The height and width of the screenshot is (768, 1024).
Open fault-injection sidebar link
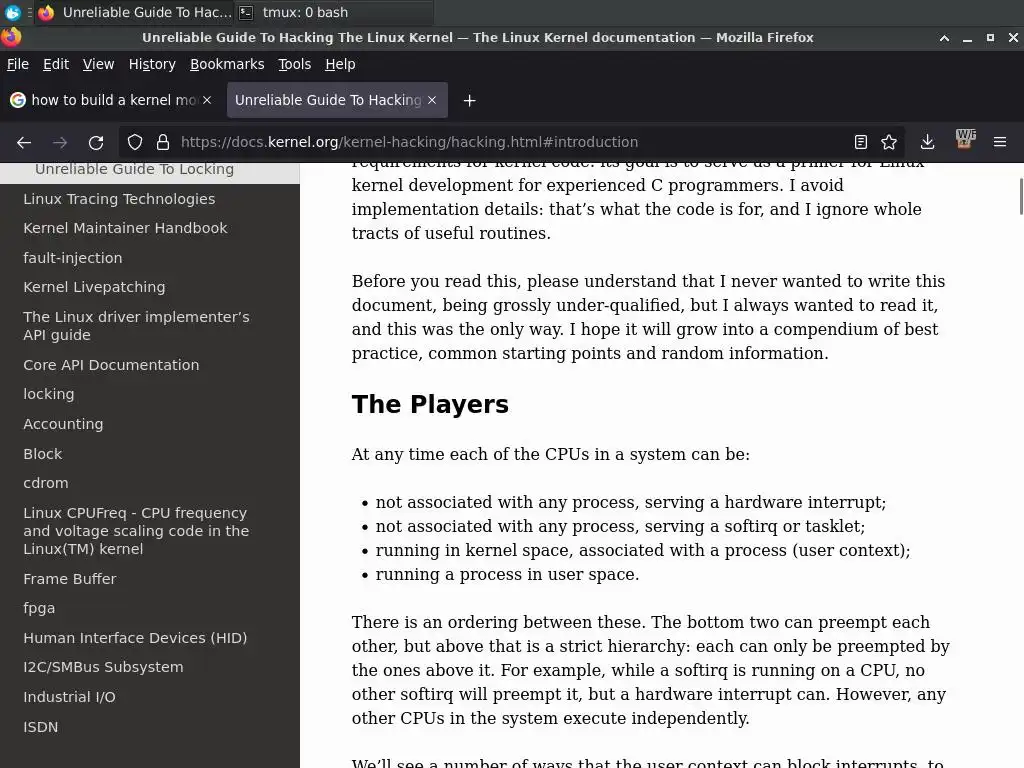click(72, 258)
